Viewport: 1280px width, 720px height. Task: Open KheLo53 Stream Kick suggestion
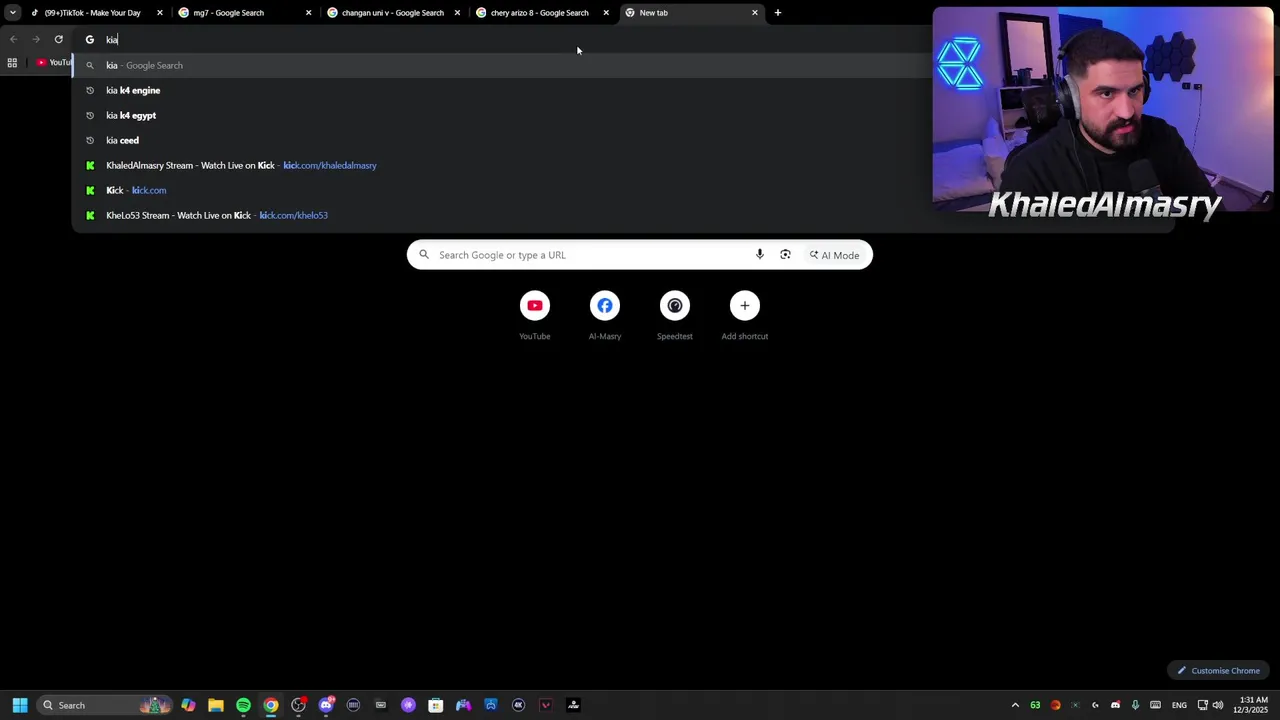pos(622,215)
